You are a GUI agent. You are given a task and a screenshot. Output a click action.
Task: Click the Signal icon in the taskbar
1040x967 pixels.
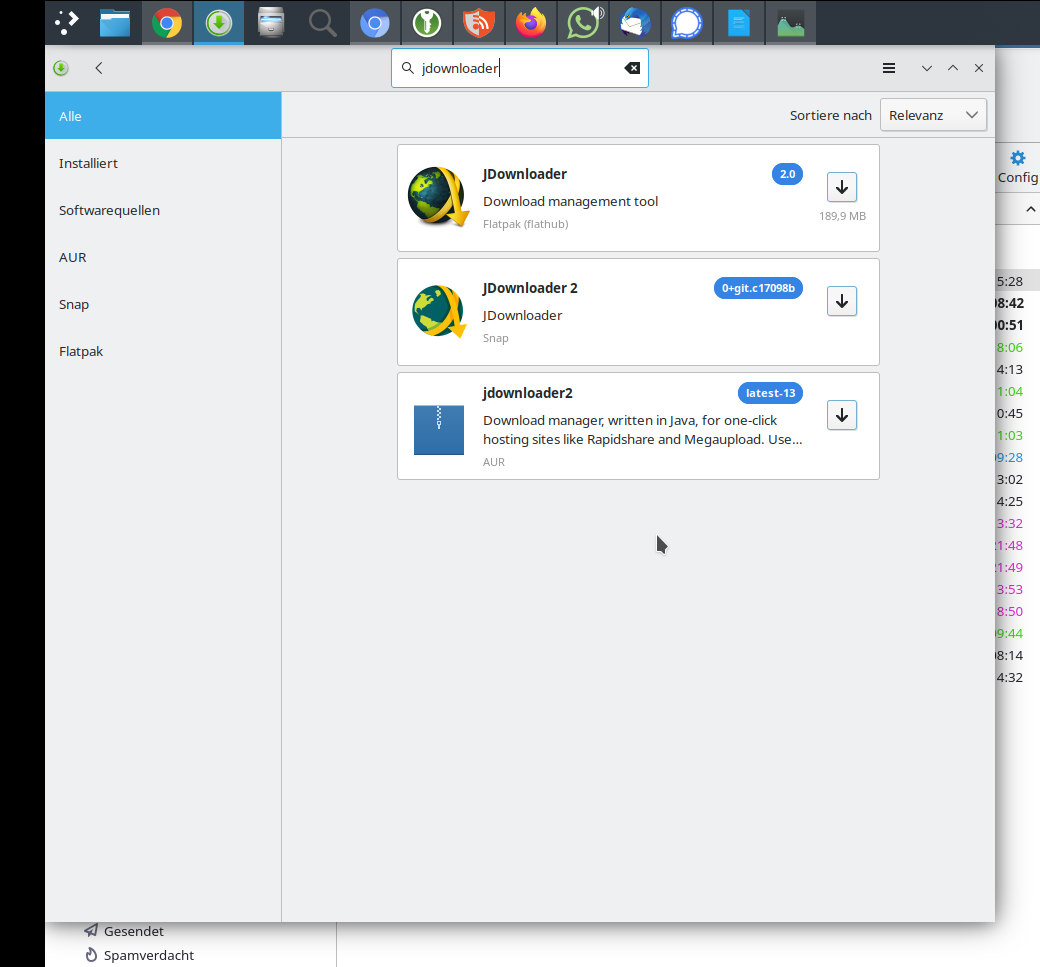pos(687,22)
